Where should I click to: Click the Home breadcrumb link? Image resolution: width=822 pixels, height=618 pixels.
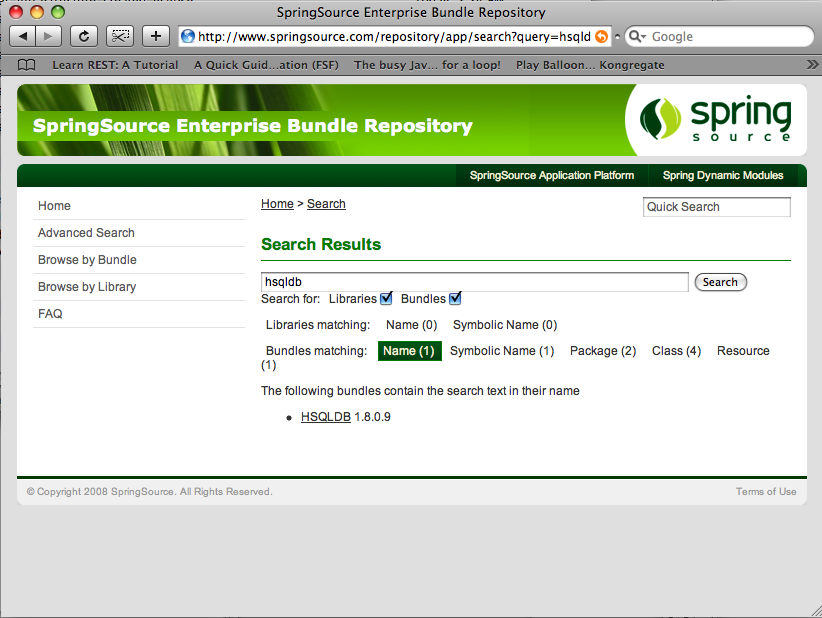pos(277,204)
